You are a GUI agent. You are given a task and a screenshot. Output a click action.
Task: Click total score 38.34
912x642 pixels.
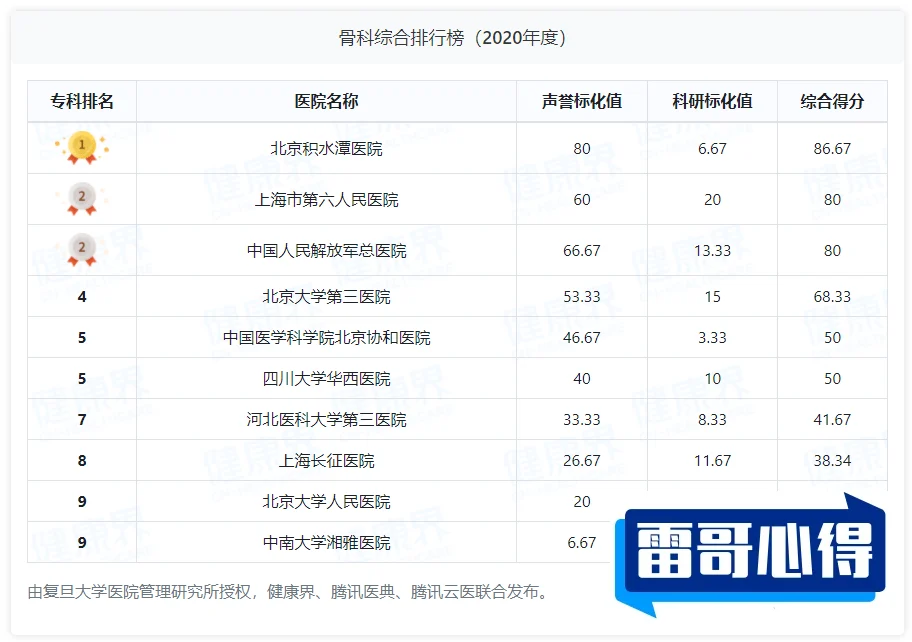pyautogui.click(x=832, y=461)
